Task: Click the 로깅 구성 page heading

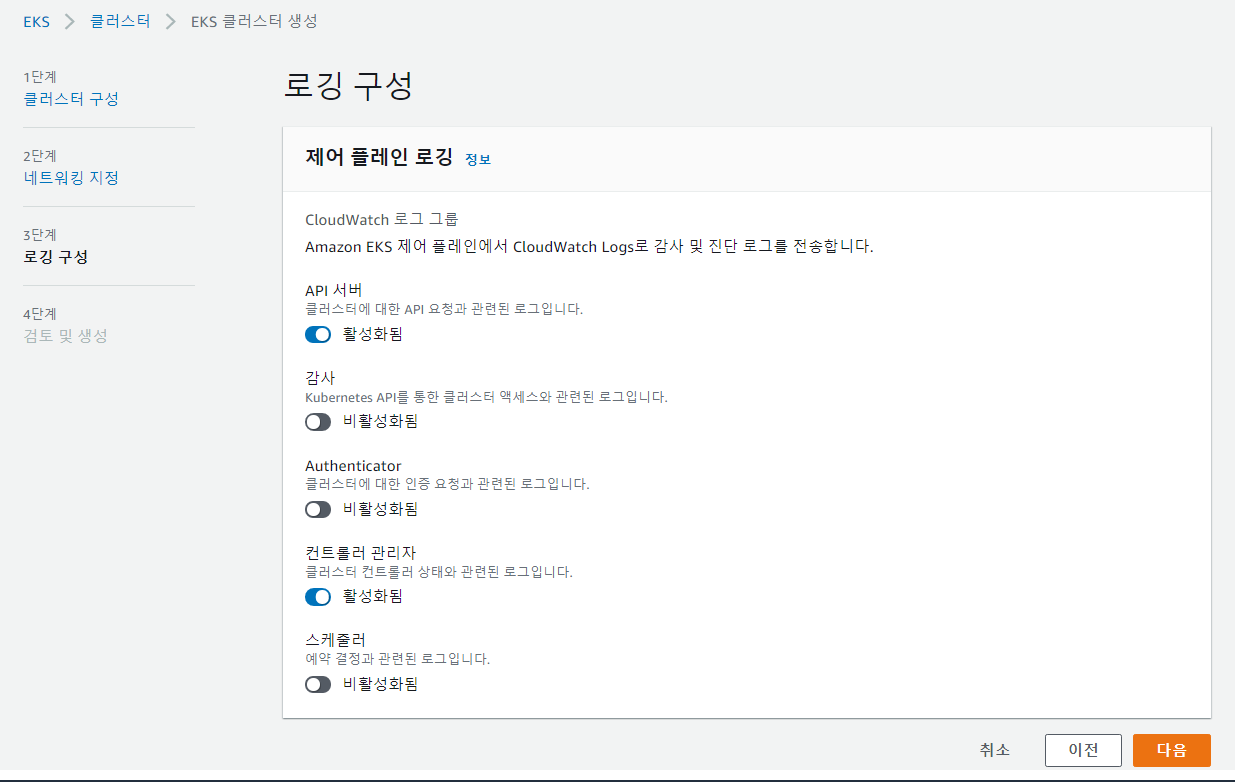Action: pos(349,86)
